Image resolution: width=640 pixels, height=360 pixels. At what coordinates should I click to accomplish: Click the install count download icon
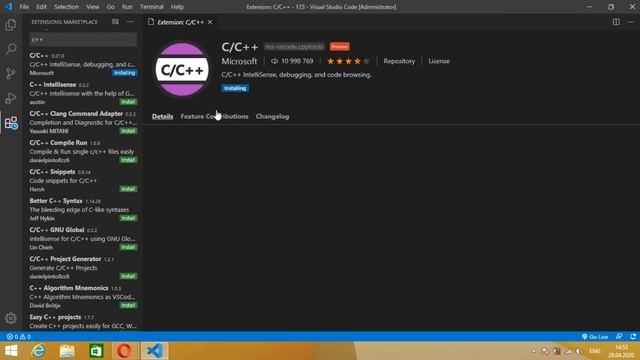(x=275, y=61)
